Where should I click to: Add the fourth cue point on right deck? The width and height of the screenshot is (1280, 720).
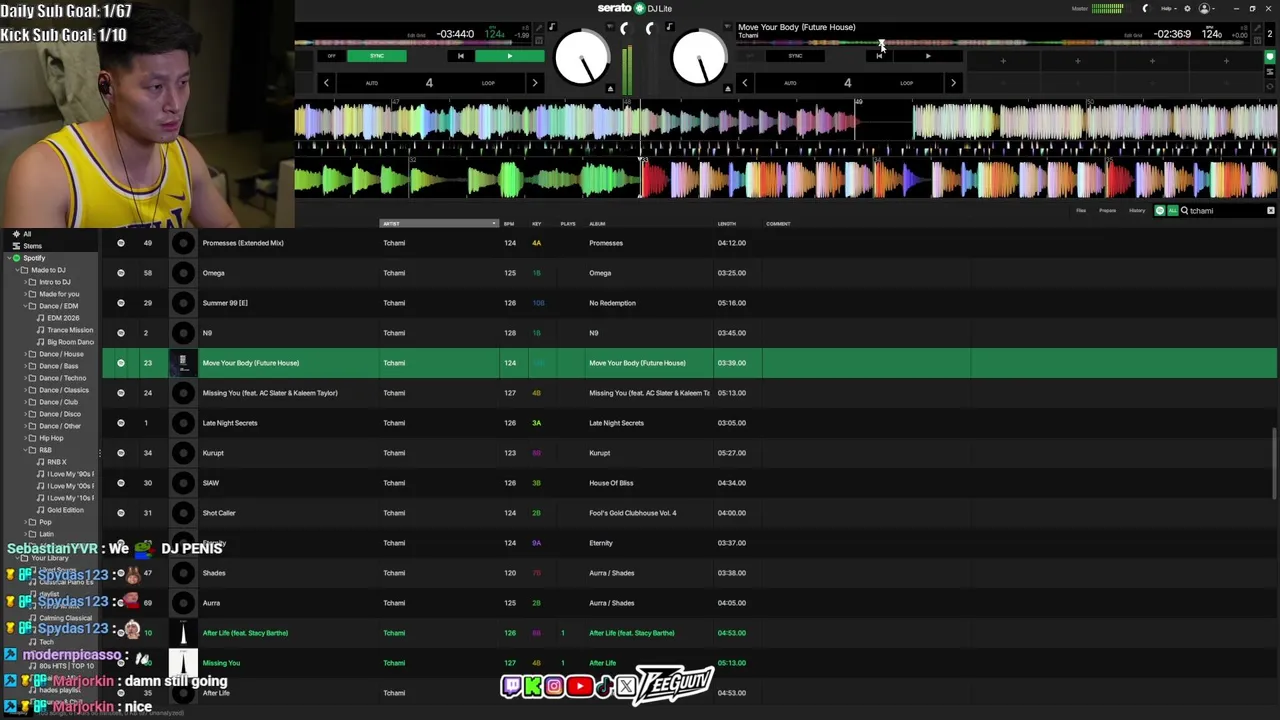click(1226, 61)
